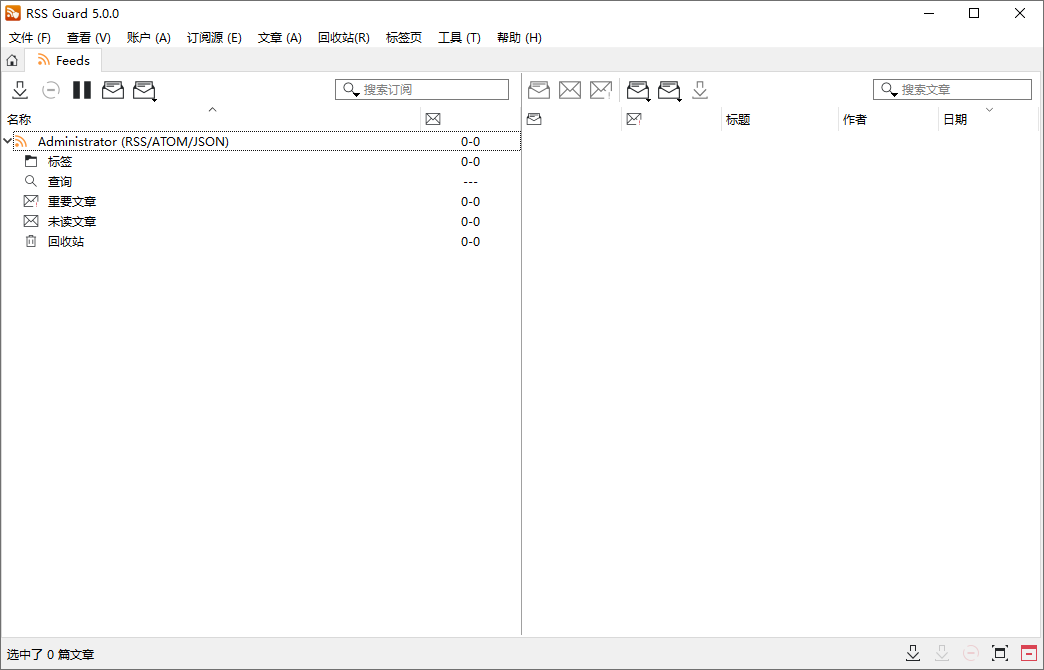Mark selected feed read via envelope icon
Viewport: 1044px width, 670px height.
[x=112, y=90]
